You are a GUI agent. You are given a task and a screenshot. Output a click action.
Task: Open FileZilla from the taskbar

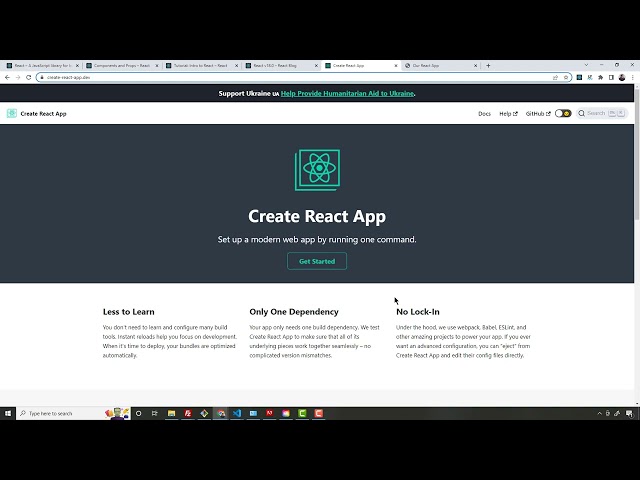coord(188,413)
